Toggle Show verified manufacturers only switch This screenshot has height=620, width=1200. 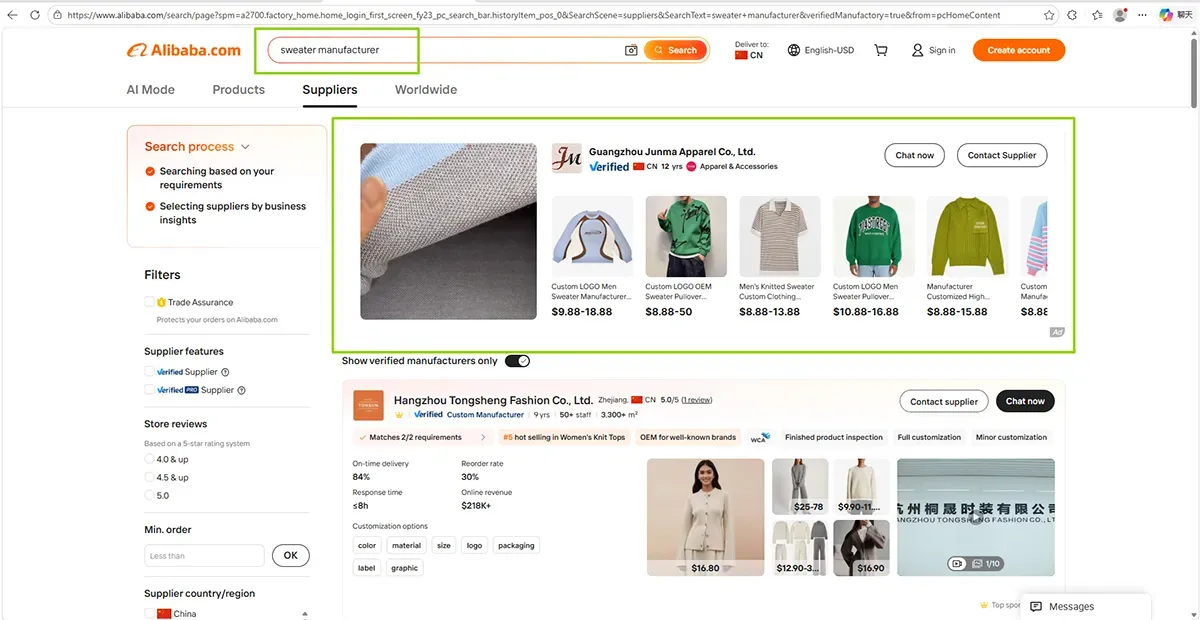(x=517, y=361)
